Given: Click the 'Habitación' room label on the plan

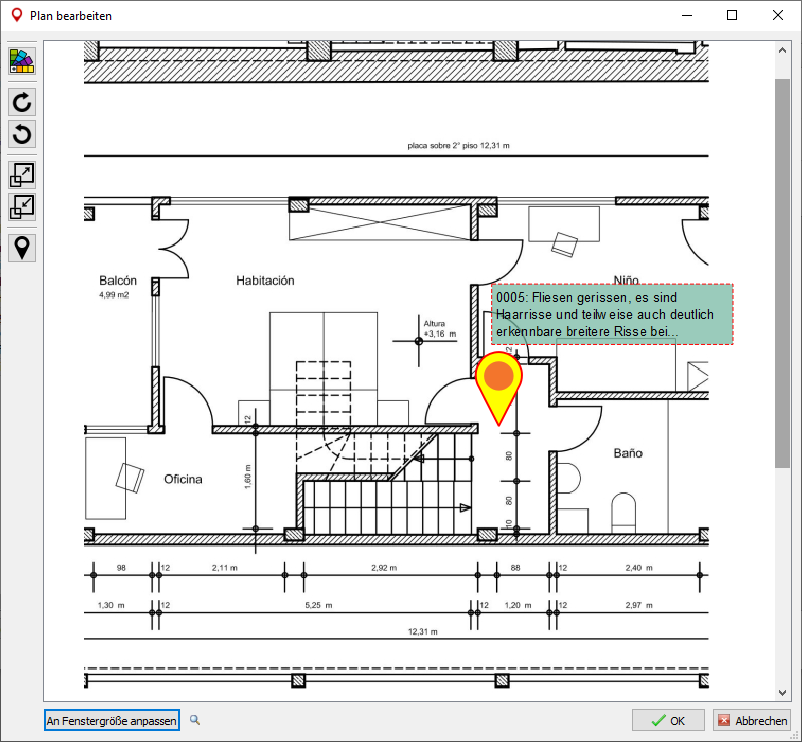Looking at the screenshot, I should 265,281.
